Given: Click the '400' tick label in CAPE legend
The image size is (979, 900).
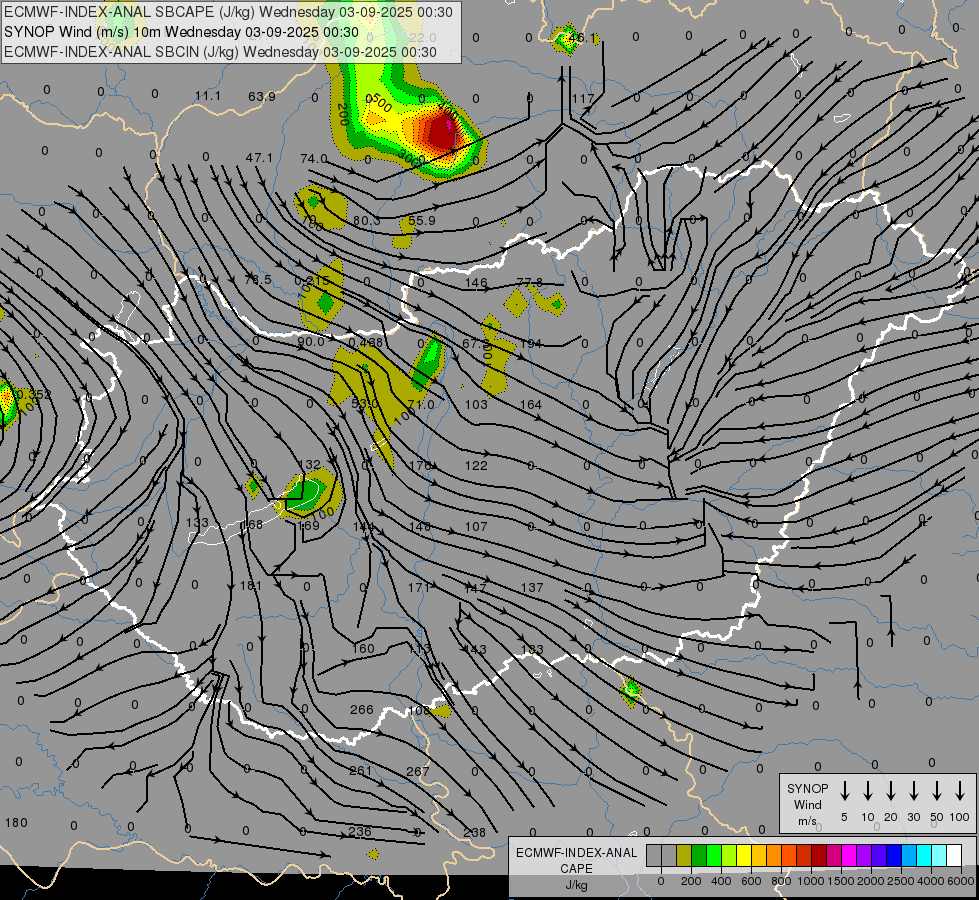Looking at the screenshot, I should (721, 881).
